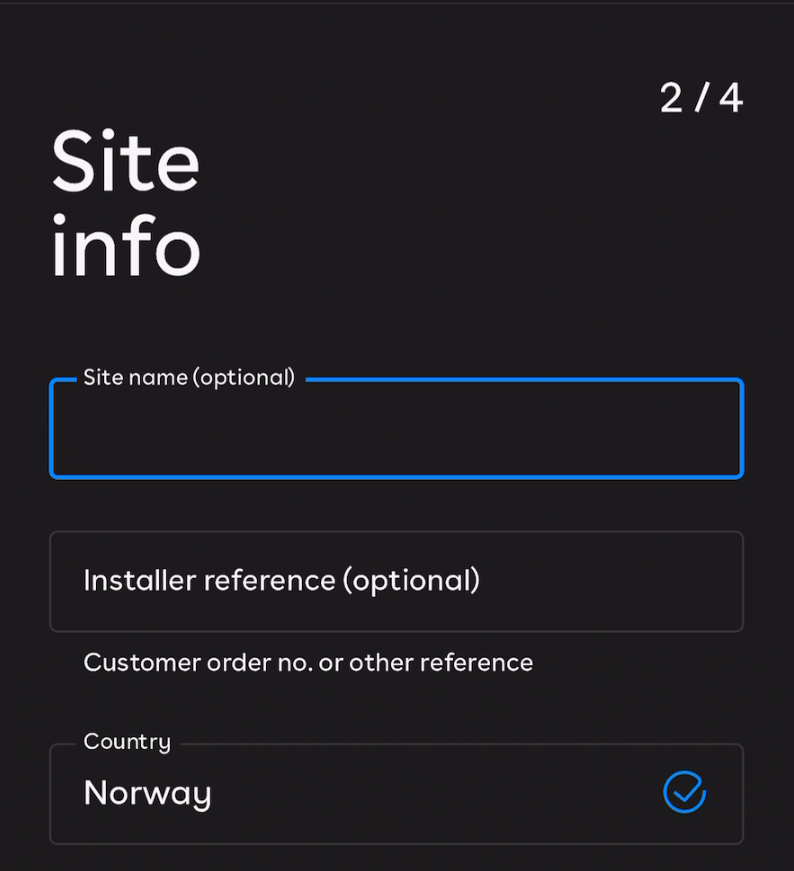Image resolution: width=794 pixels, height=871 pixels.
Task: Click the word "Site" in the heading
Action: tap(126, 163)
